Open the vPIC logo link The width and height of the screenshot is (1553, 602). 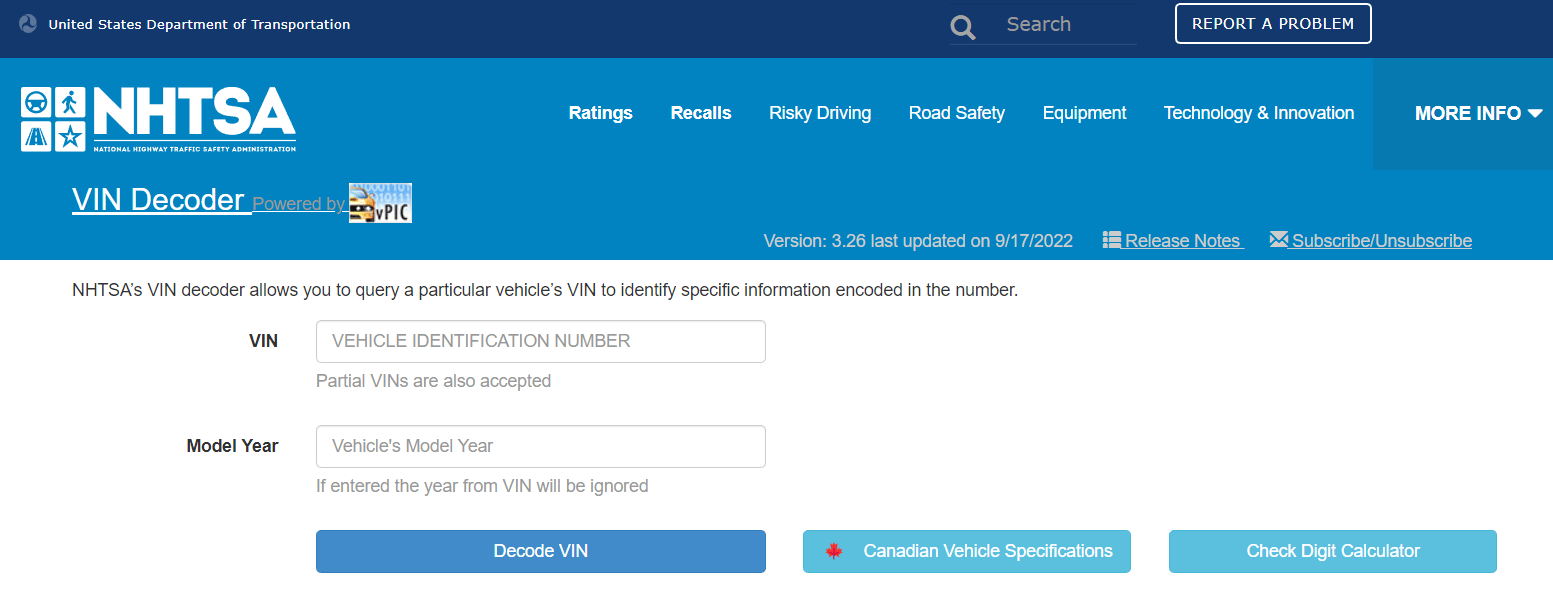380,202
